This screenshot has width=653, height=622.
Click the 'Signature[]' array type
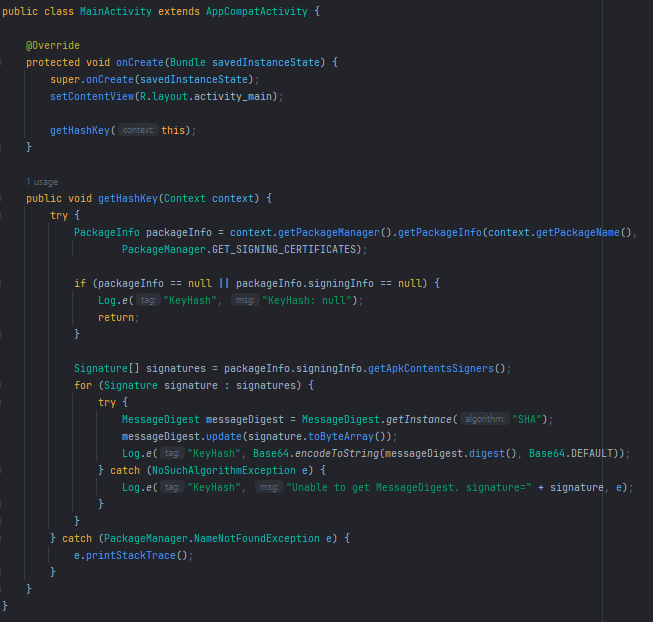pos(107,368)
